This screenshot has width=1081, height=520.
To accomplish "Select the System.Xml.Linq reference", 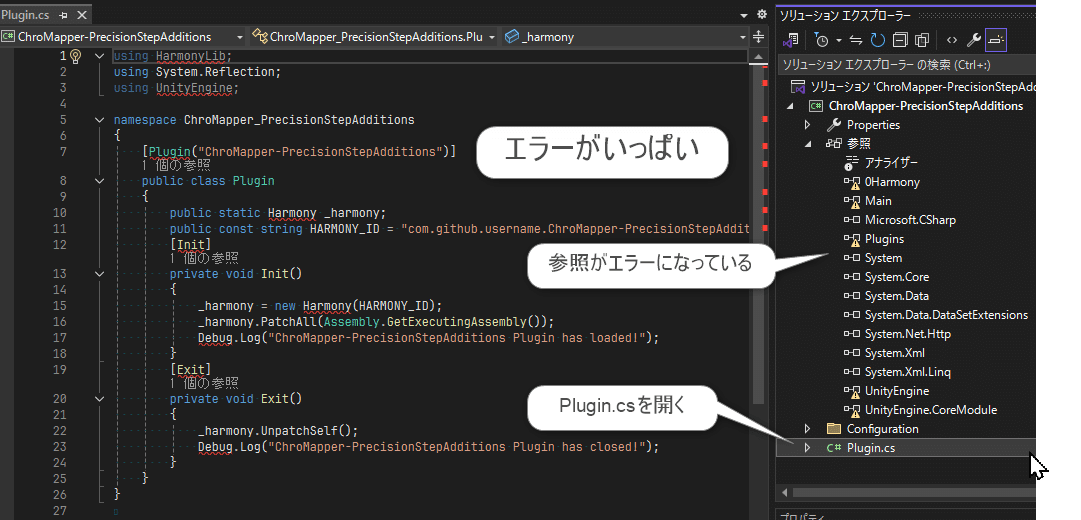I will click(x=907, y=372).
